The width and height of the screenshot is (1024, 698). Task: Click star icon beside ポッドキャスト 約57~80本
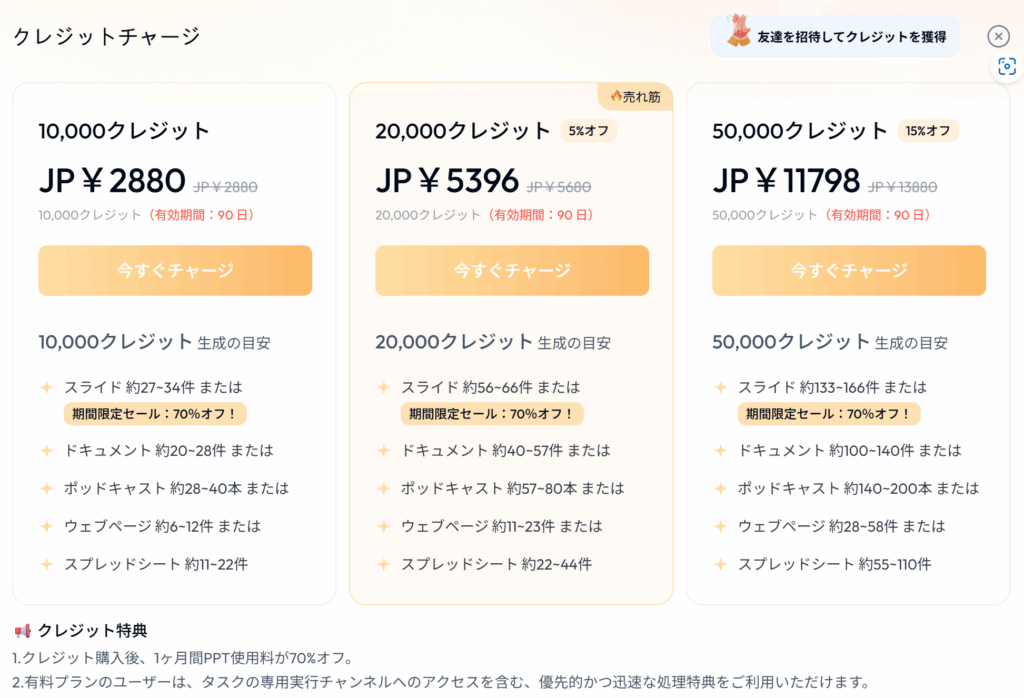[x=384, y=488]
